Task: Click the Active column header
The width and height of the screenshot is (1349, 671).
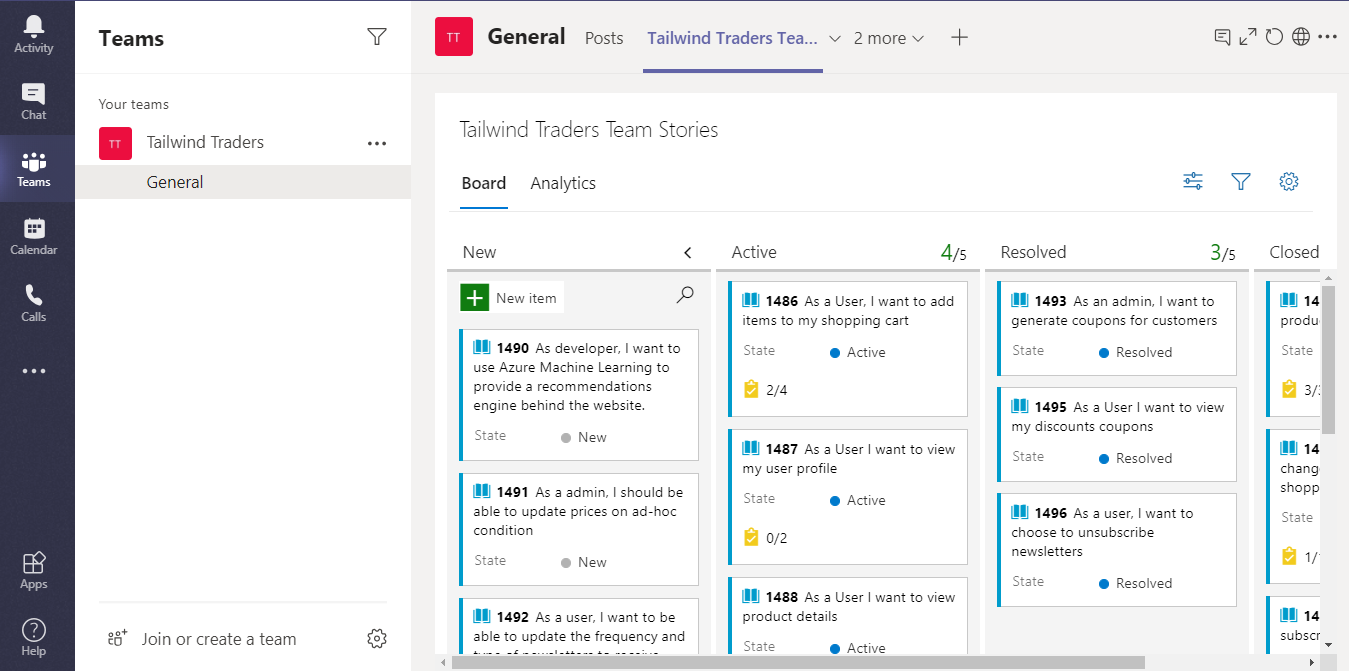Action: (754, 253)
